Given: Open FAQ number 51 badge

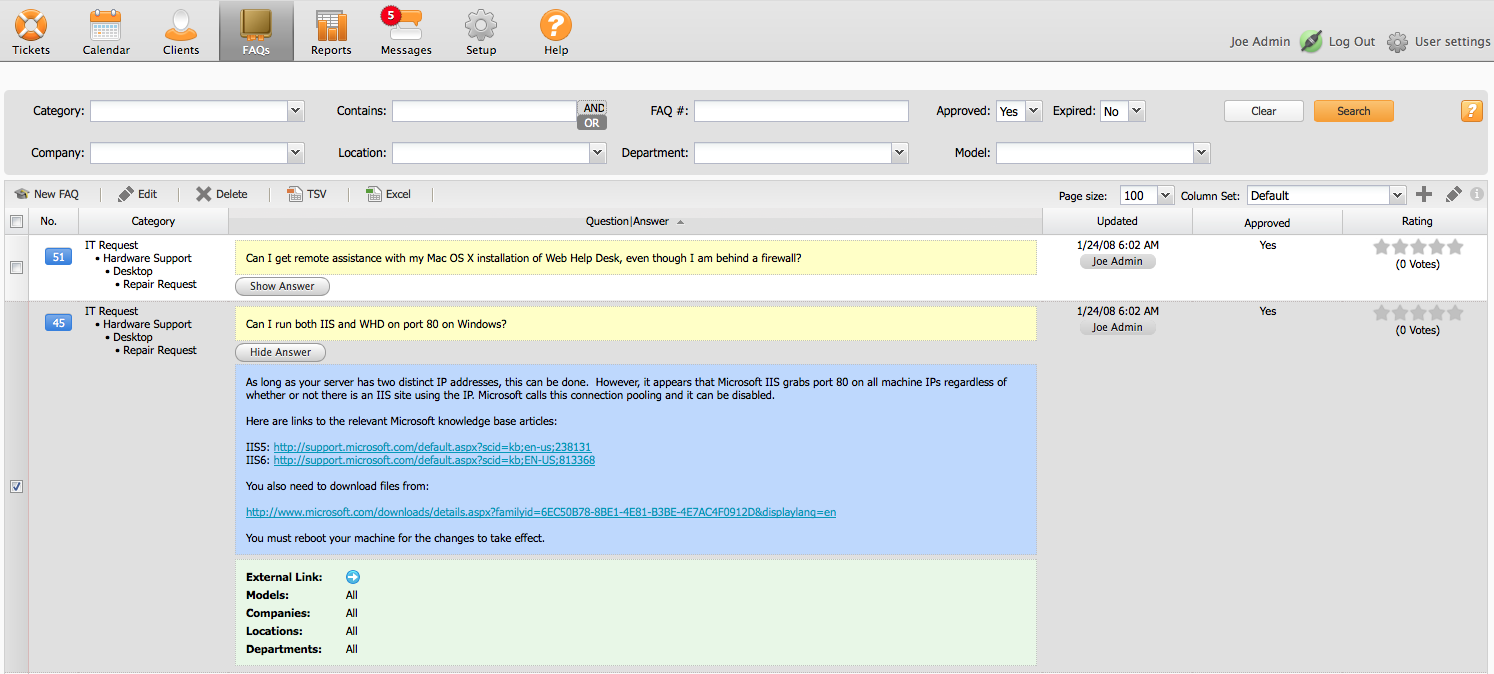Looking at the screenshot, I should pos(58,257).
